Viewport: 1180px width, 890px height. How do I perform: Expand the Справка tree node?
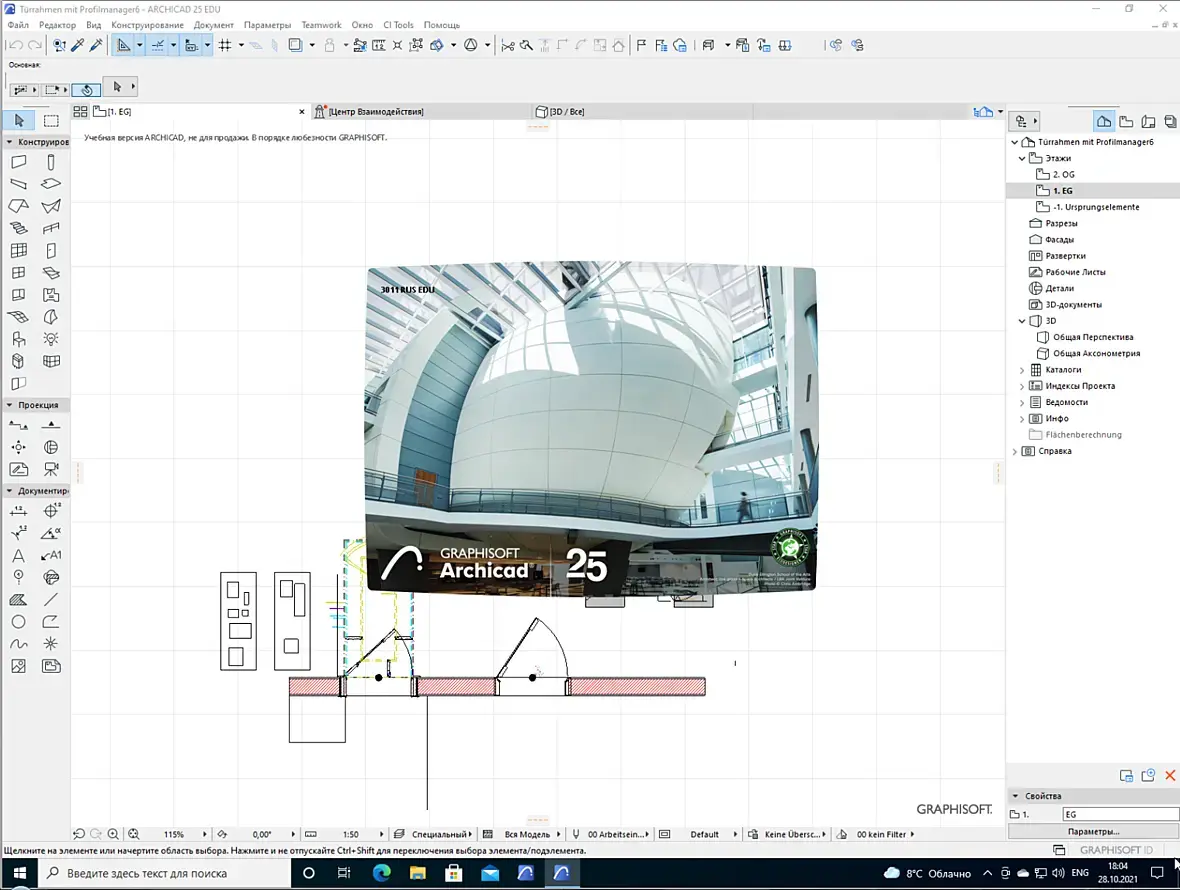click(1014, 451)
